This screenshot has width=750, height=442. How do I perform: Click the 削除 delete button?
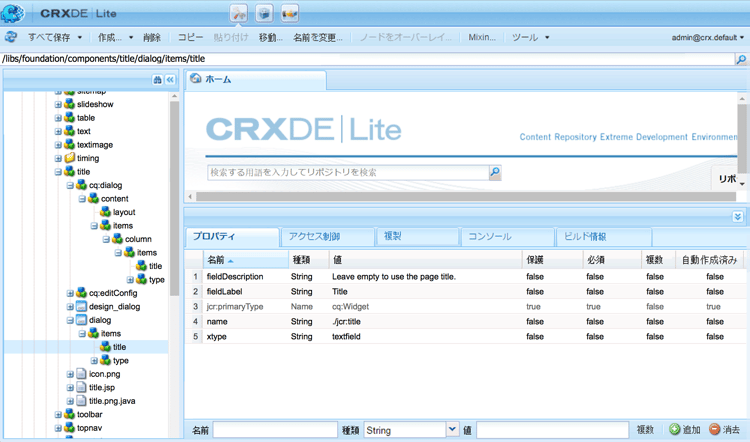coord(152,37)
